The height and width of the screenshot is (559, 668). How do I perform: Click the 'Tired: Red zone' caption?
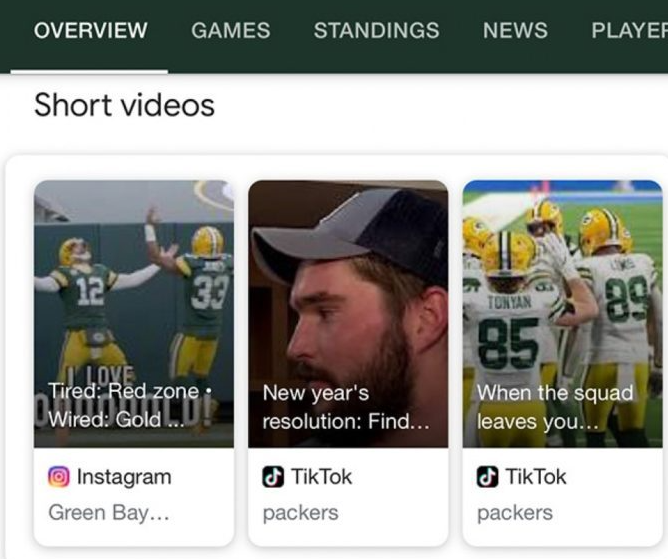(x=130, y=405)
